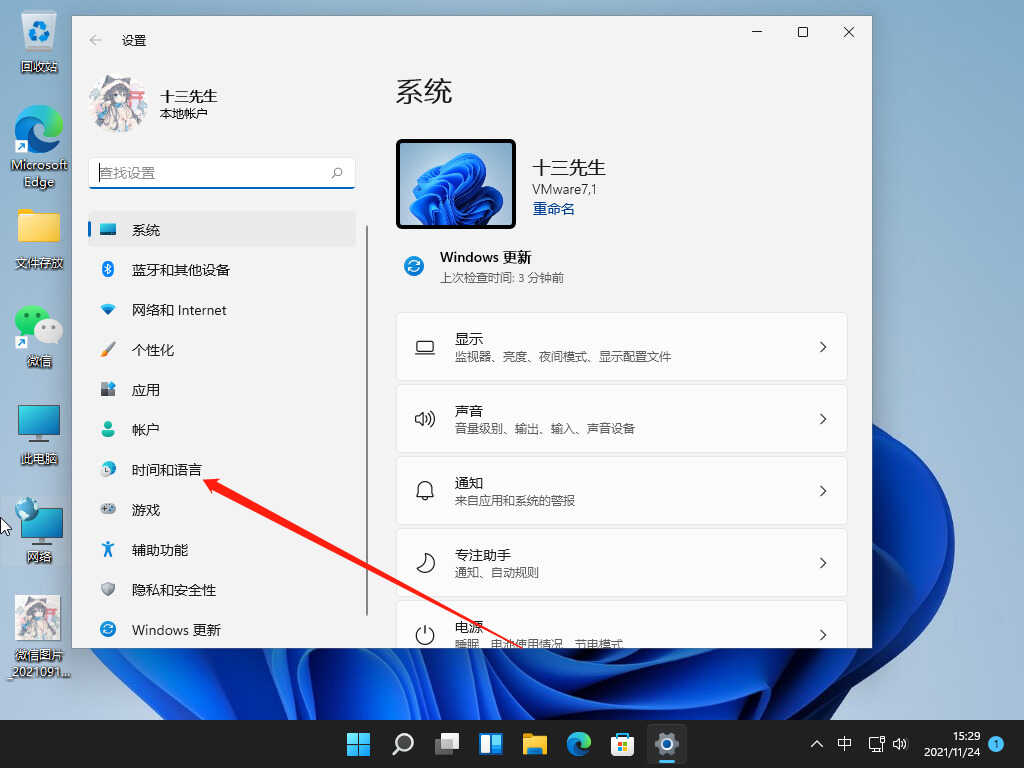Select the 此电脑 This PC desktop icon

[39, 434]
